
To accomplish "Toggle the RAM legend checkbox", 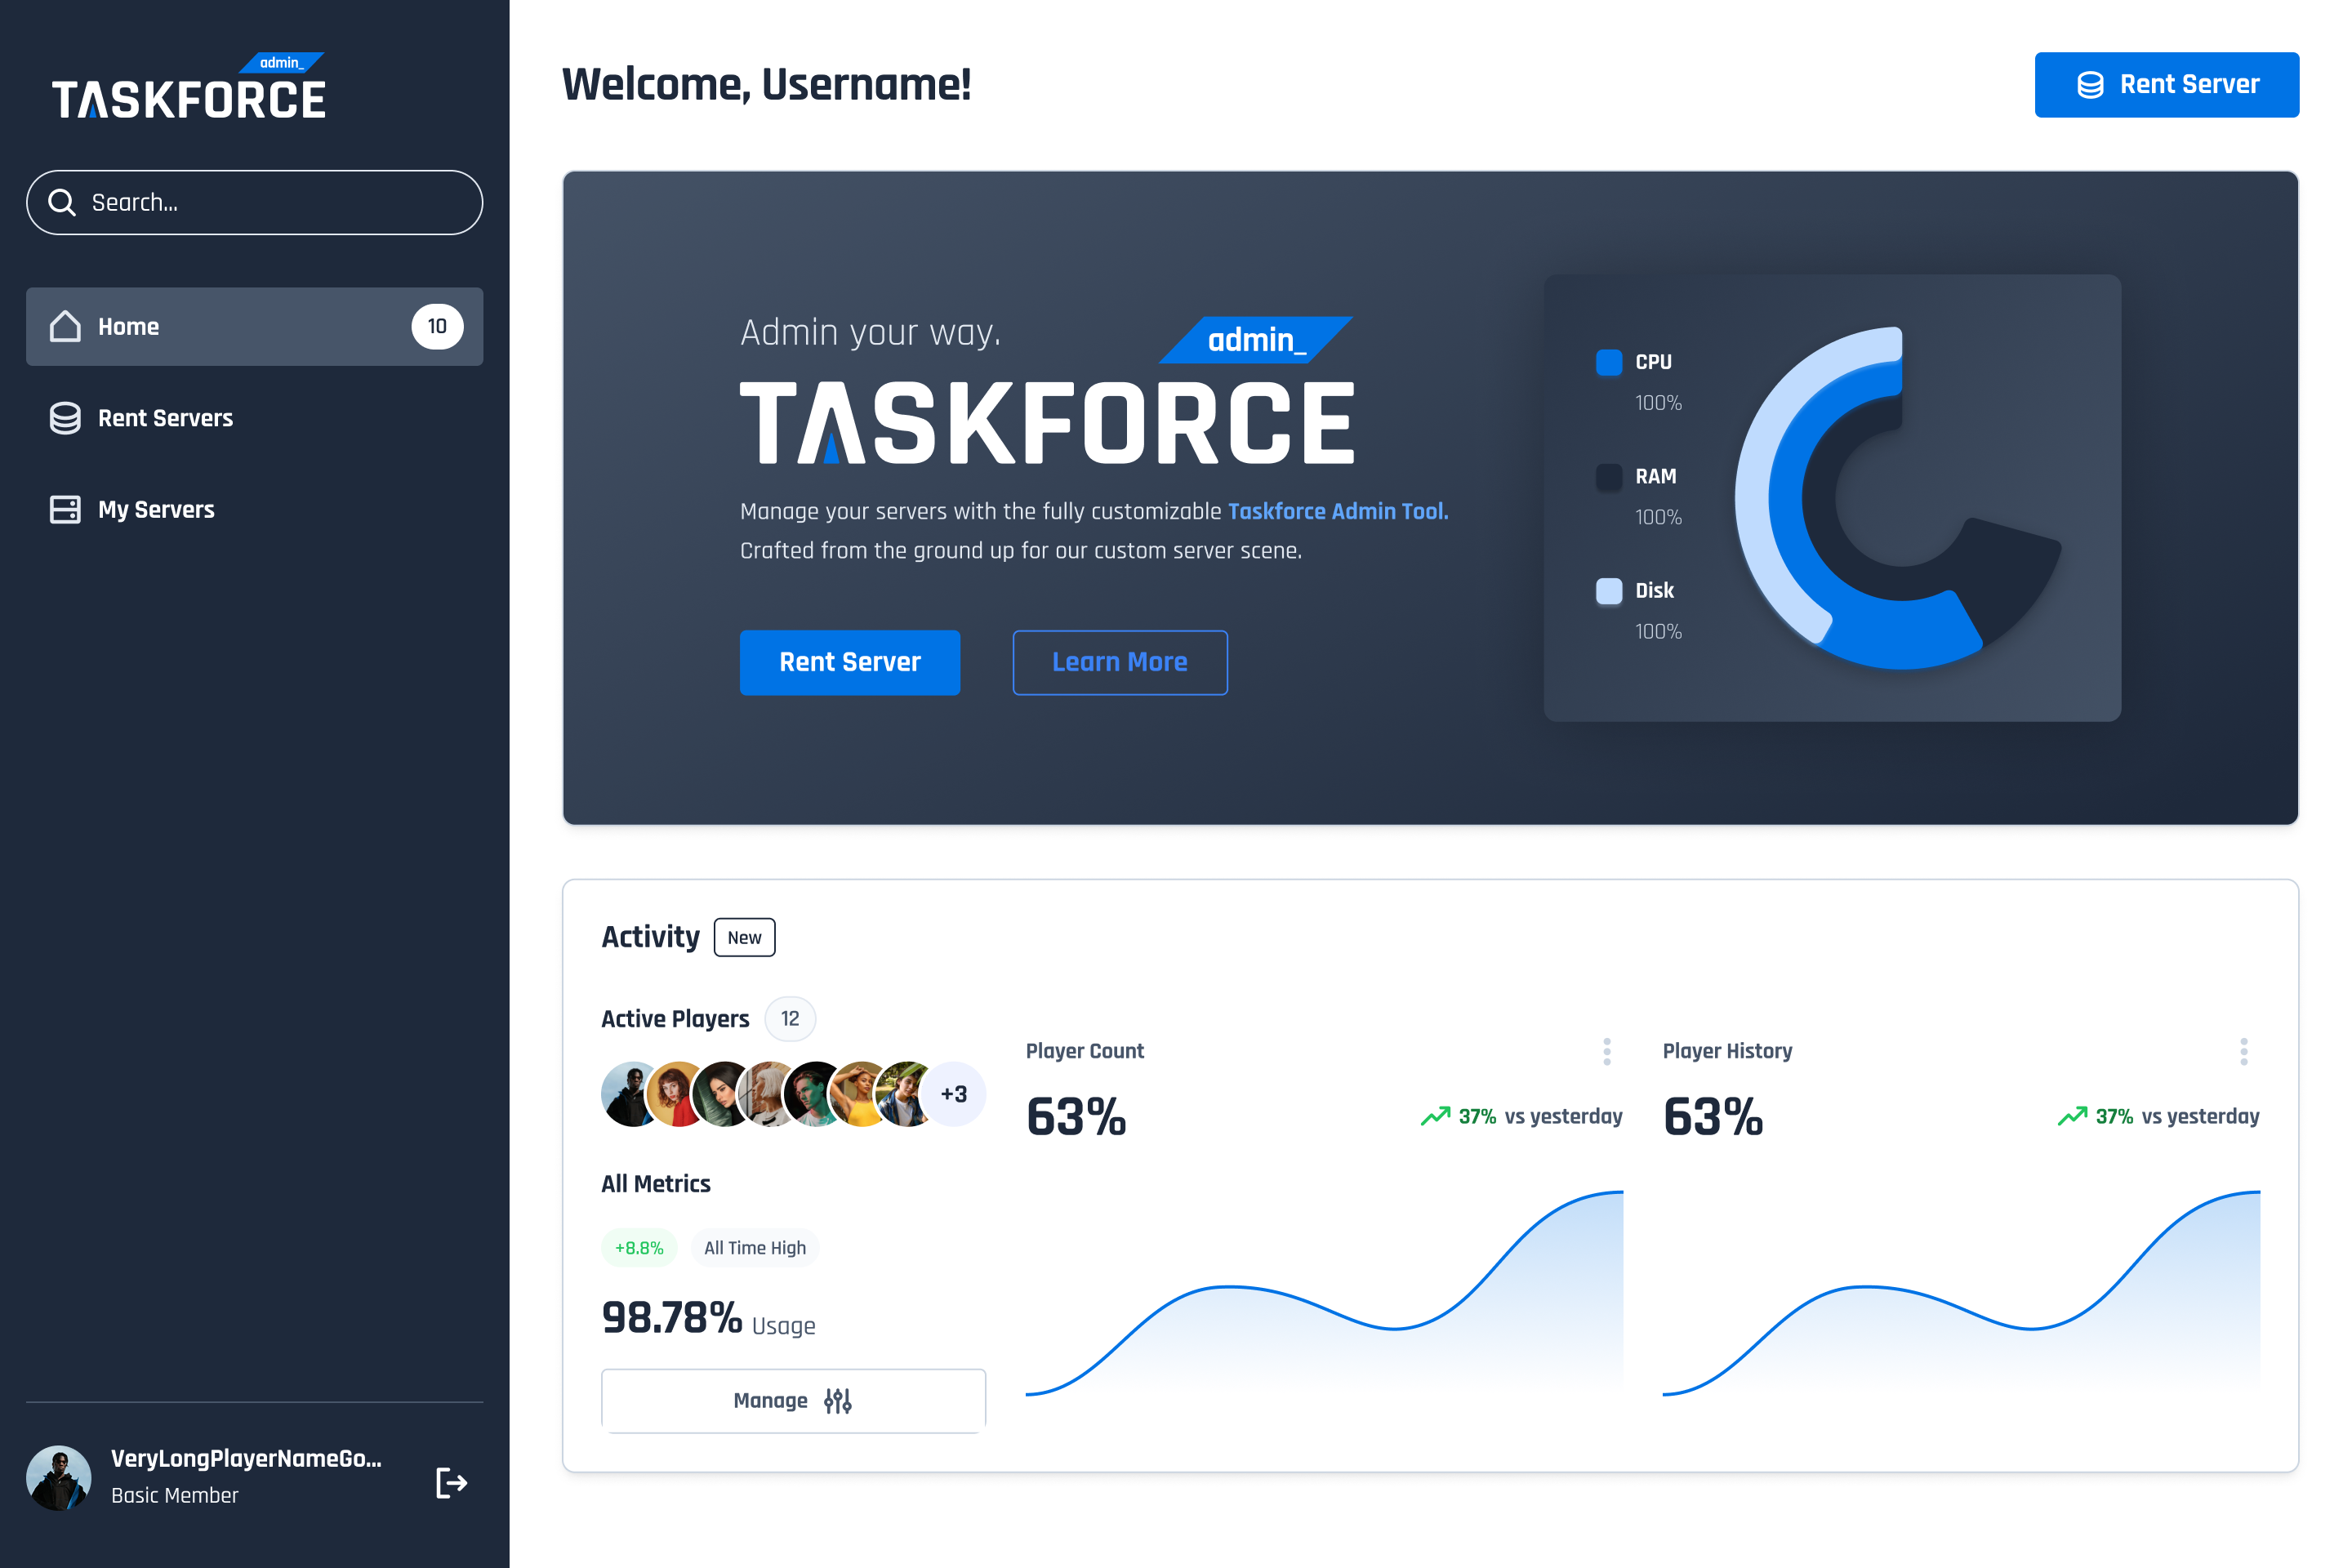I will click(1608, 476).
